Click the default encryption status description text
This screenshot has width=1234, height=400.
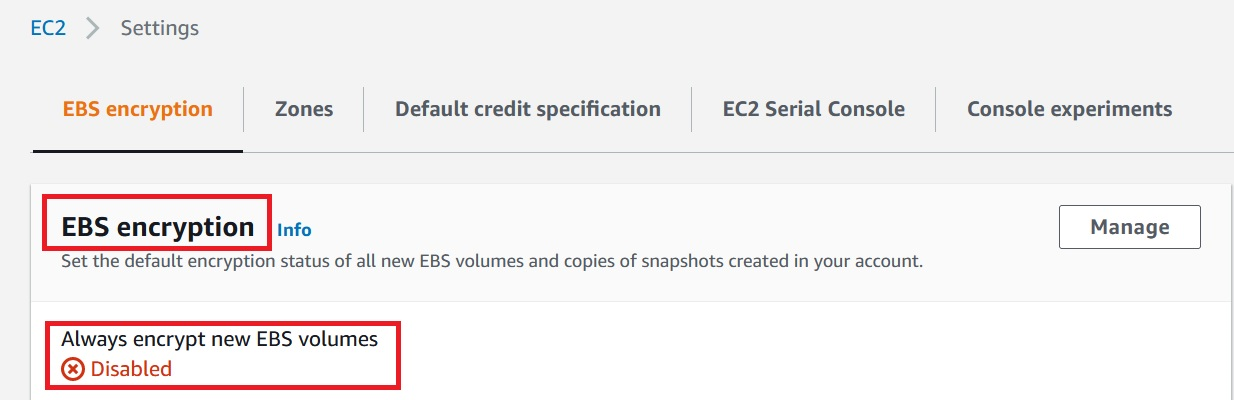491,263
